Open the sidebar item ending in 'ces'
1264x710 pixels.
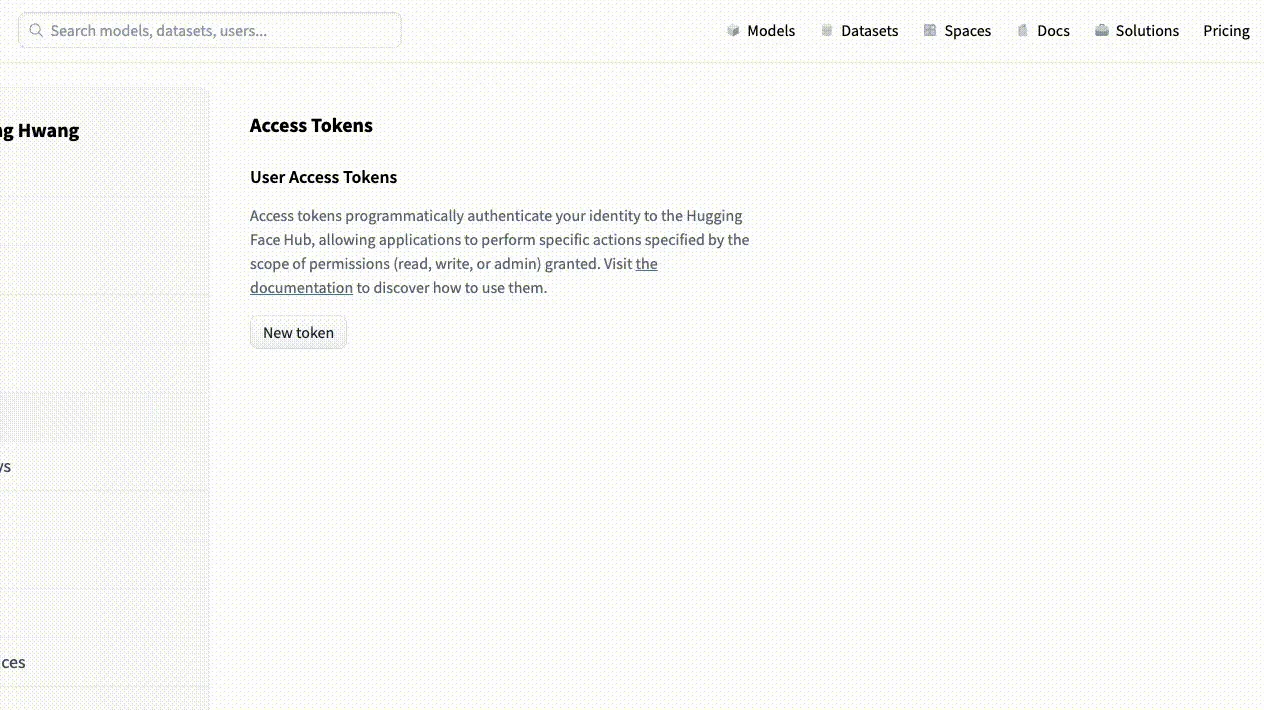point(12,662)
